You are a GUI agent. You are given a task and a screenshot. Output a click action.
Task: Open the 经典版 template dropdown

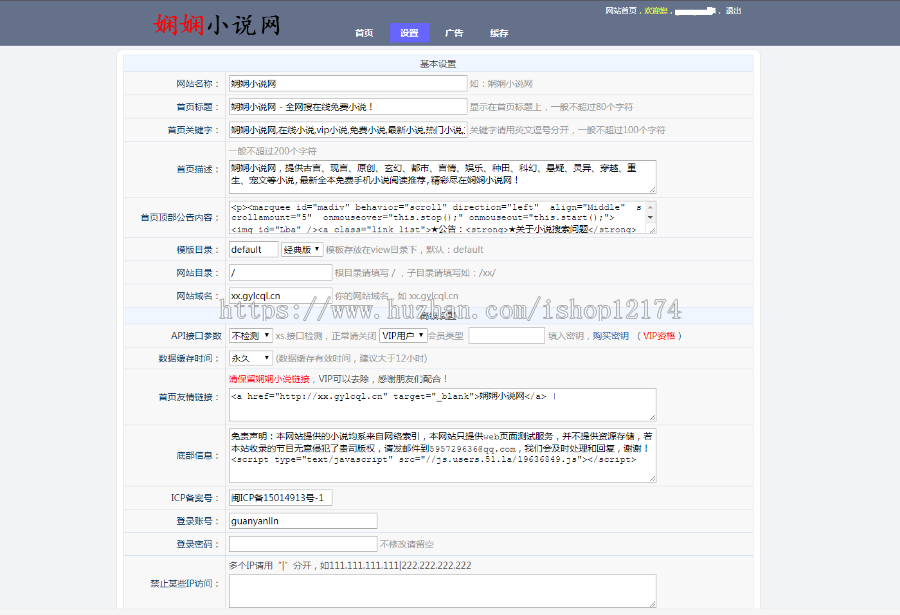[x=302, y=249]
